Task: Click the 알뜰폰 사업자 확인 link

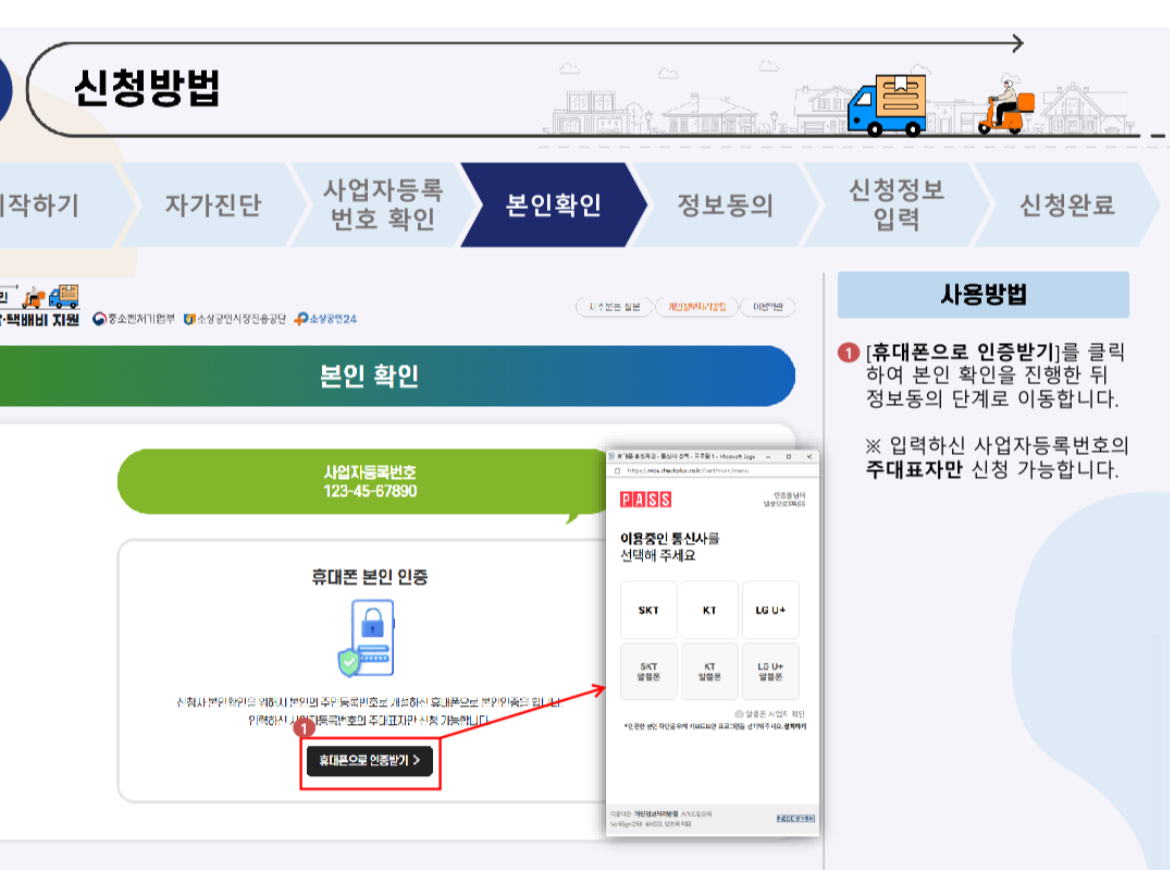Action: tap(770, 714)
